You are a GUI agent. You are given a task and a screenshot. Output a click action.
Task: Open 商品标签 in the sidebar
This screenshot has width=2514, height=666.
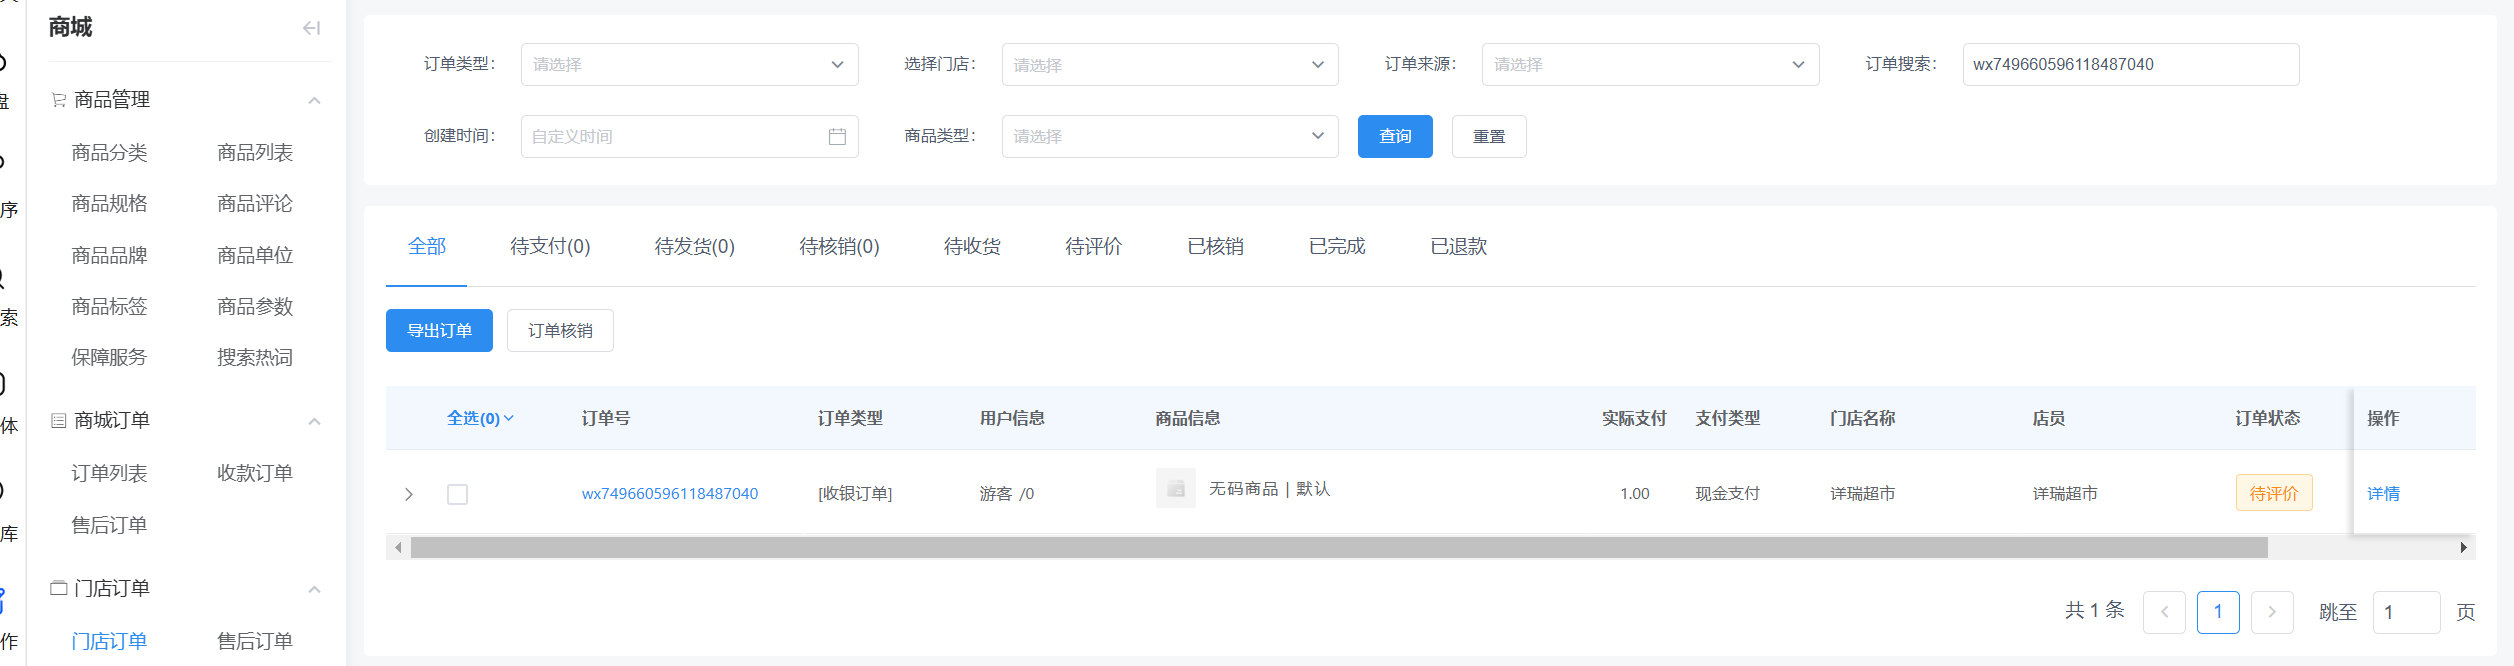[109, 307]
